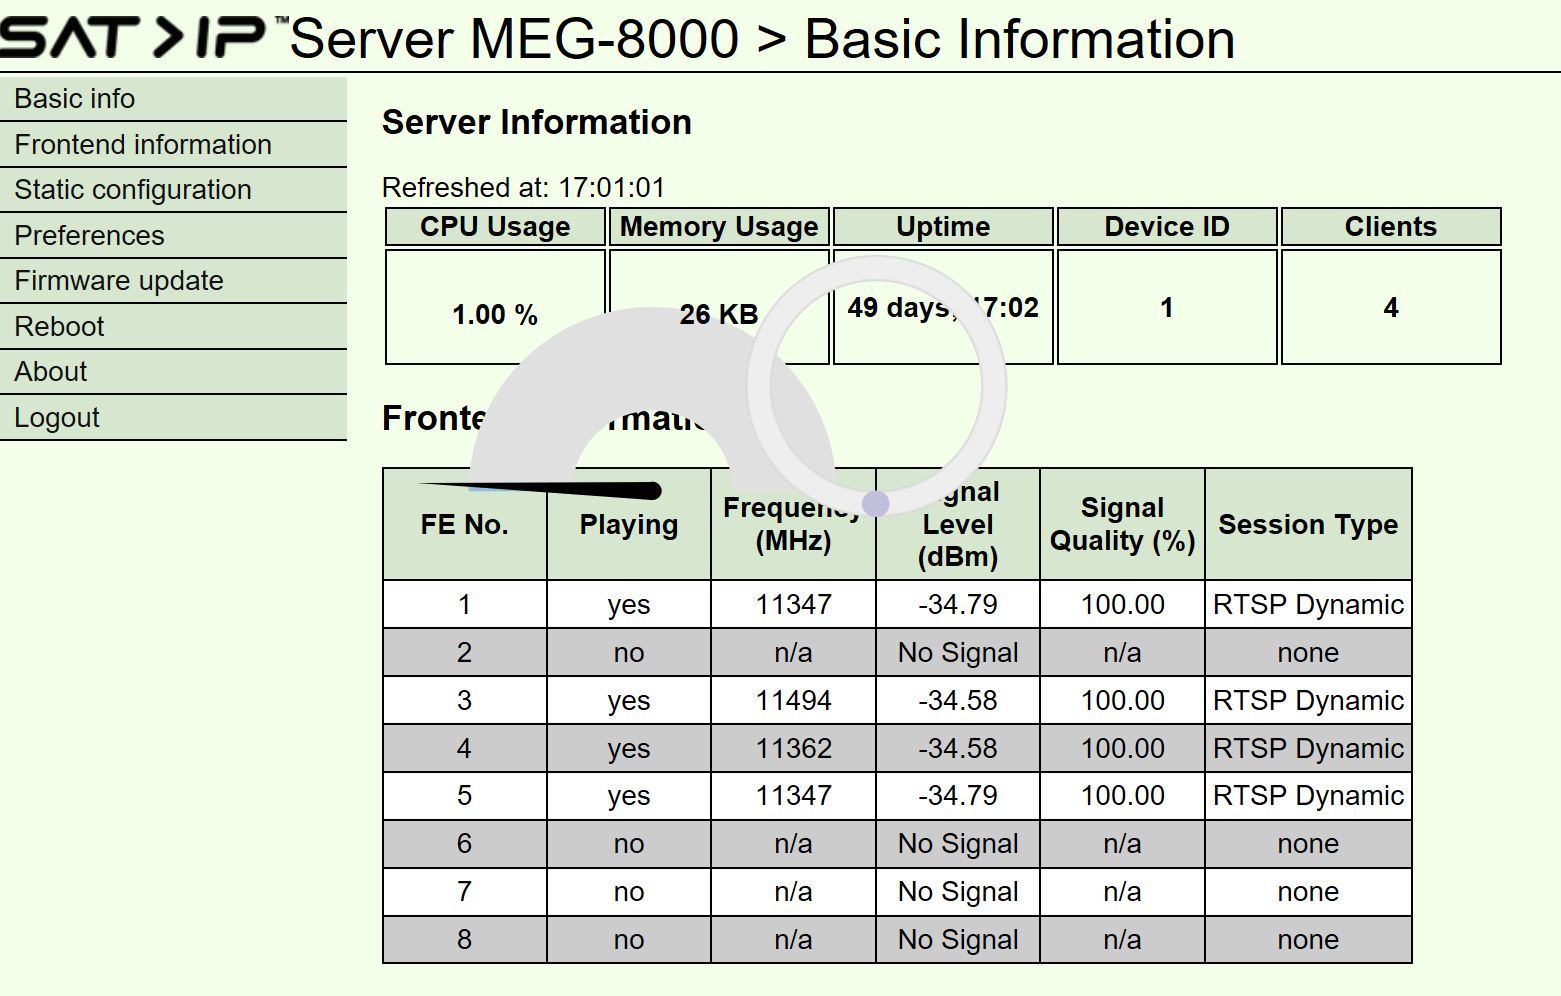Screen dimensions: 1561x996
Task: Click the Refreshed at 17:01:01 text
Action: (523, 188)
